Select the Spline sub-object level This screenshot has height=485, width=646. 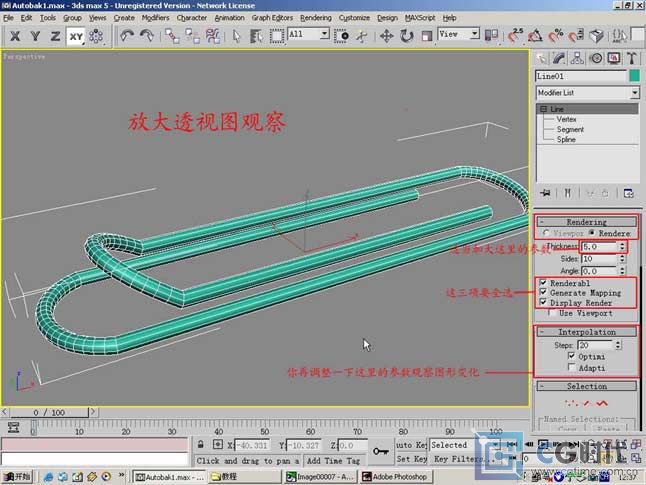pyautogui.click(x=566, y=139)
